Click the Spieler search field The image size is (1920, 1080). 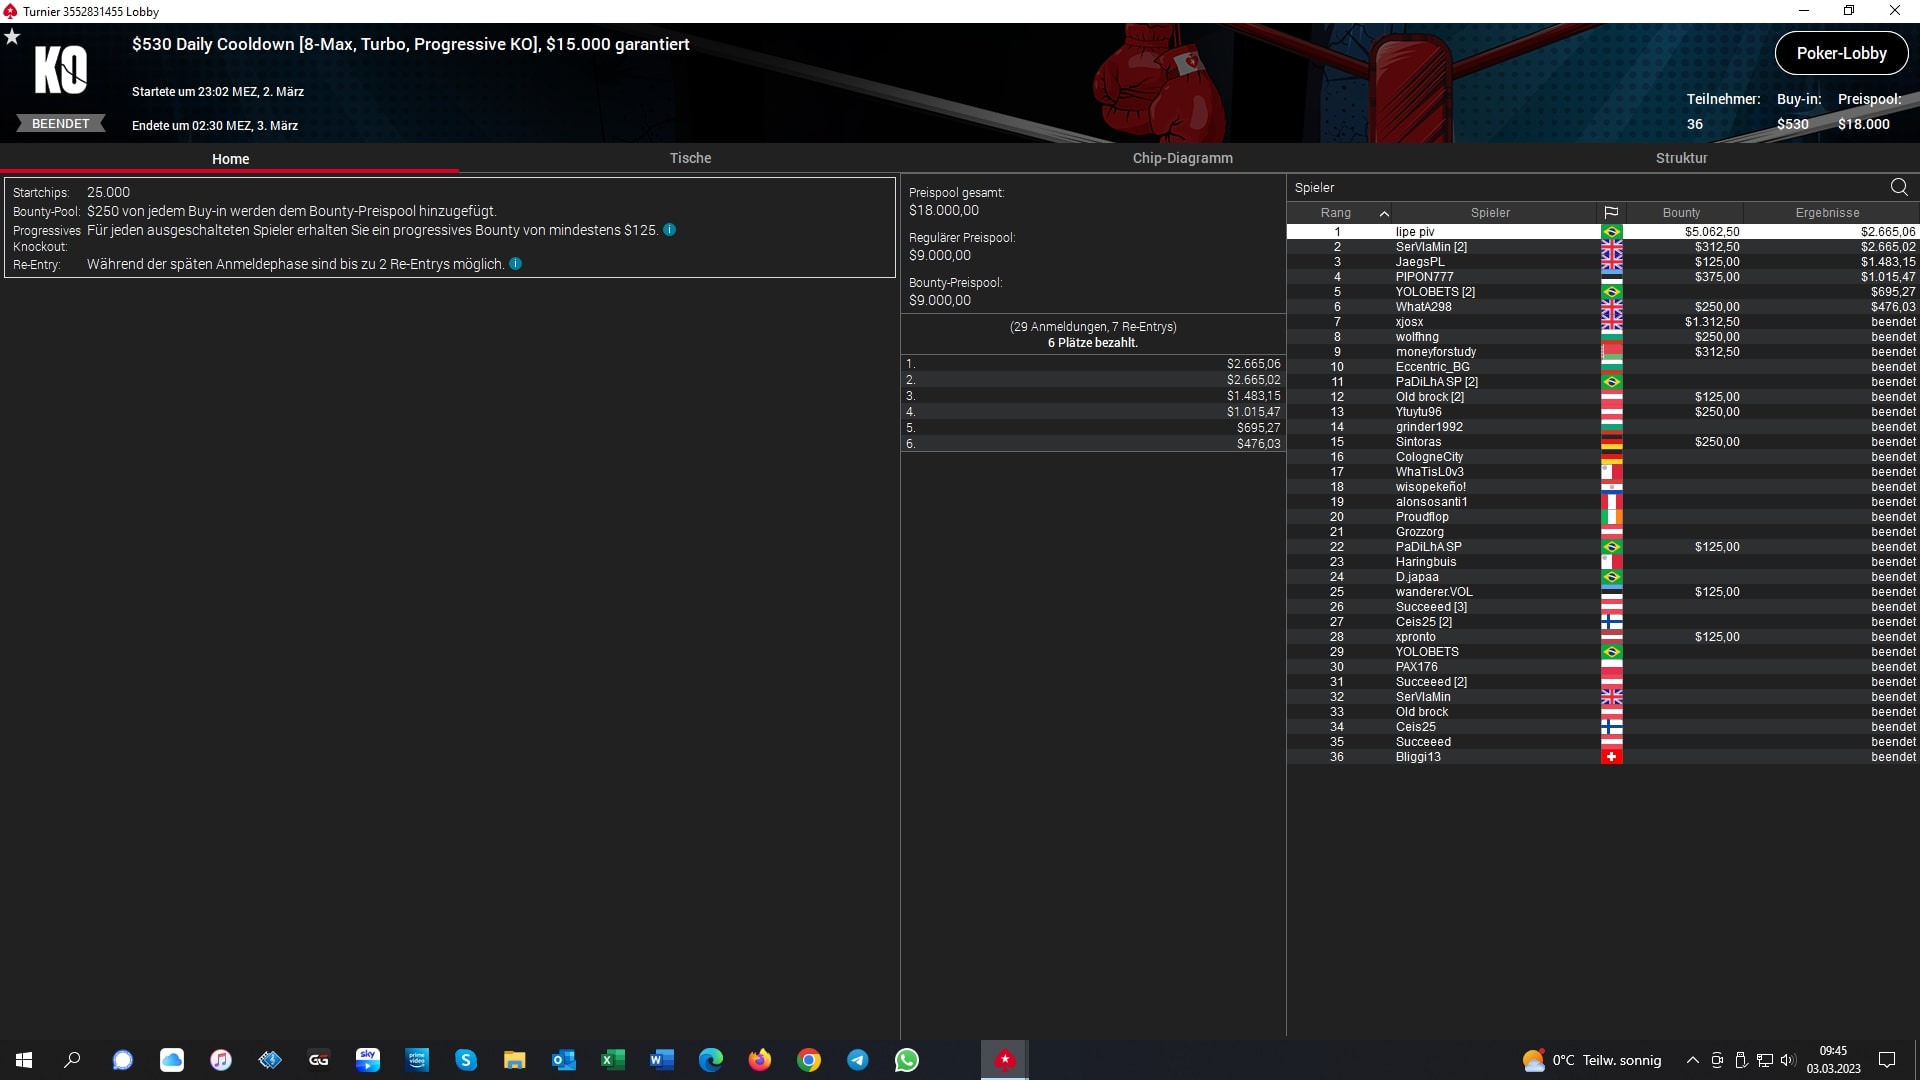(1580, 187)
